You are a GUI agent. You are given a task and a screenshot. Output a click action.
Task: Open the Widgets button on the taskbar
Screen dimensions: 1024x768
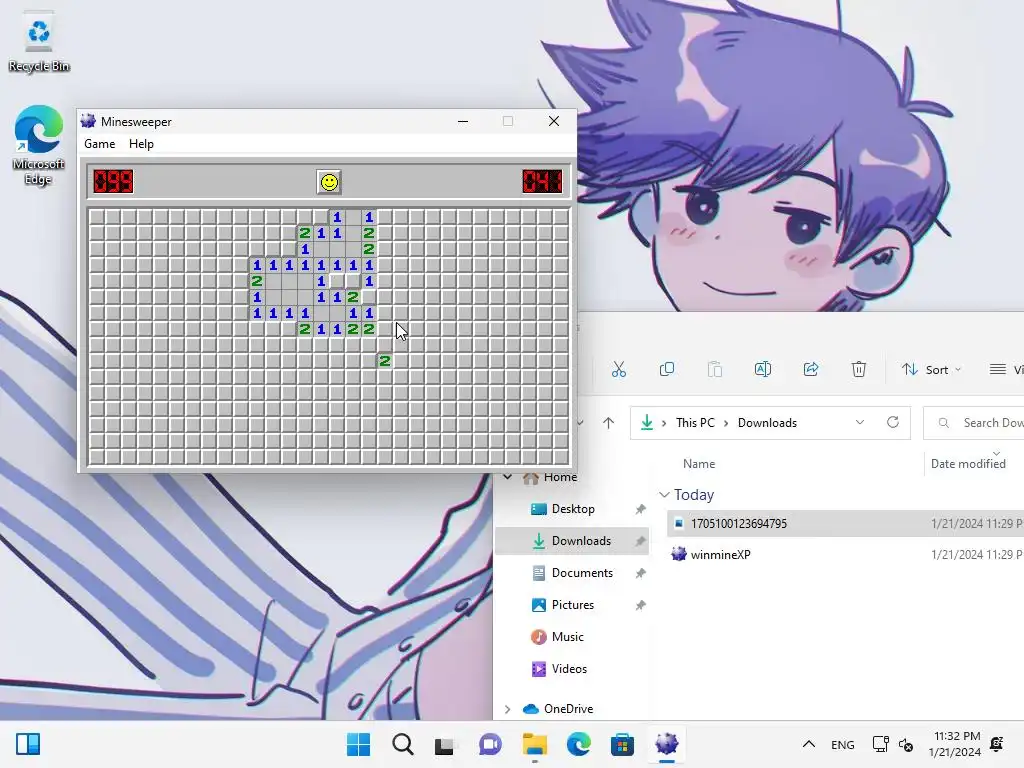(x=28, y=744)
